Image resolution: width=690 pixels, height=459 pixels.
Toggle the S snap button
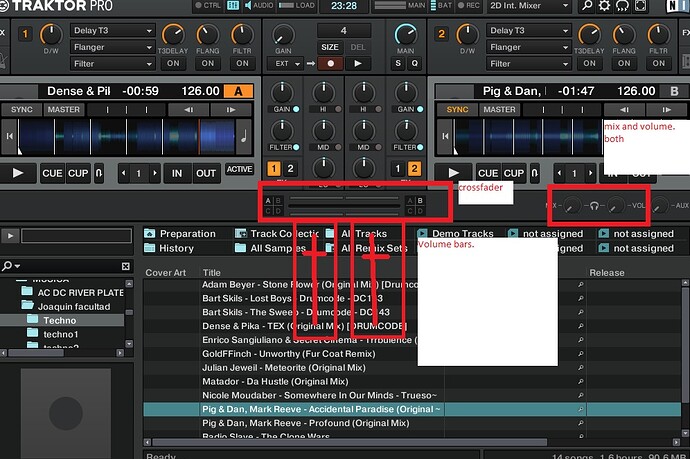point(398,63)
